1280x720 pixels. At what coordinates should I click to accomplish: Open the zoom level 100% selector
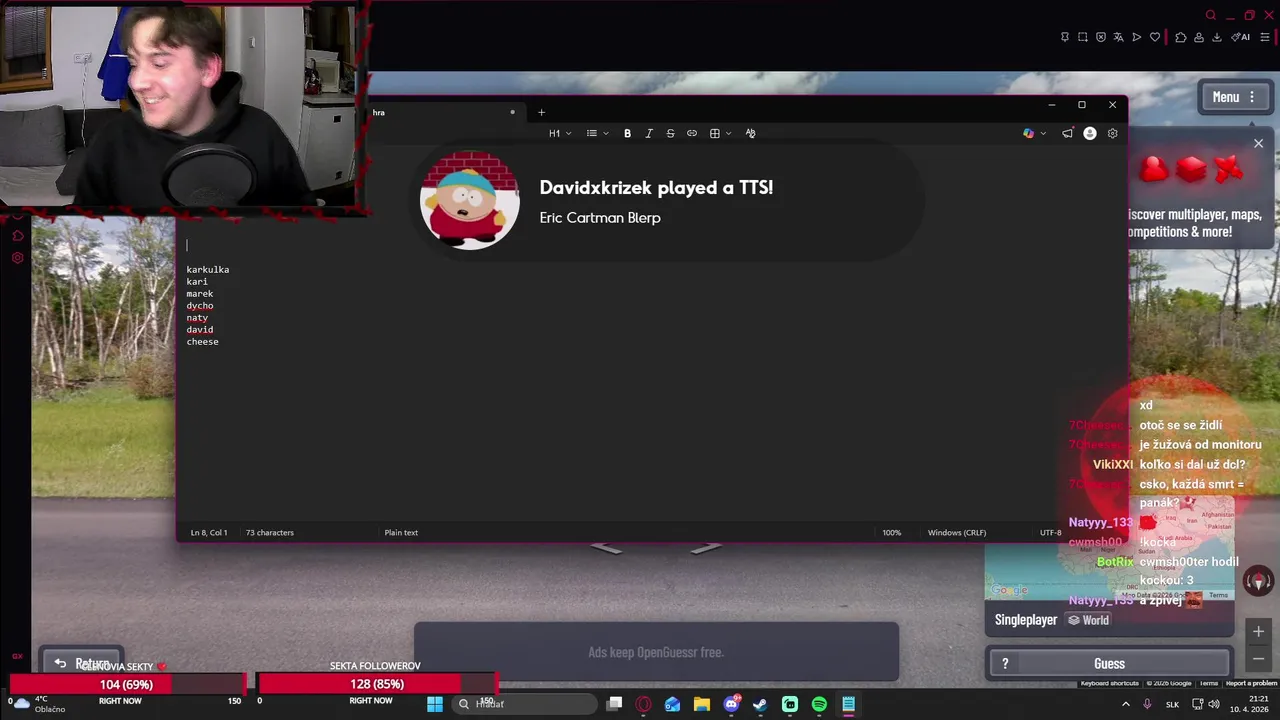(x=891, y=533)
